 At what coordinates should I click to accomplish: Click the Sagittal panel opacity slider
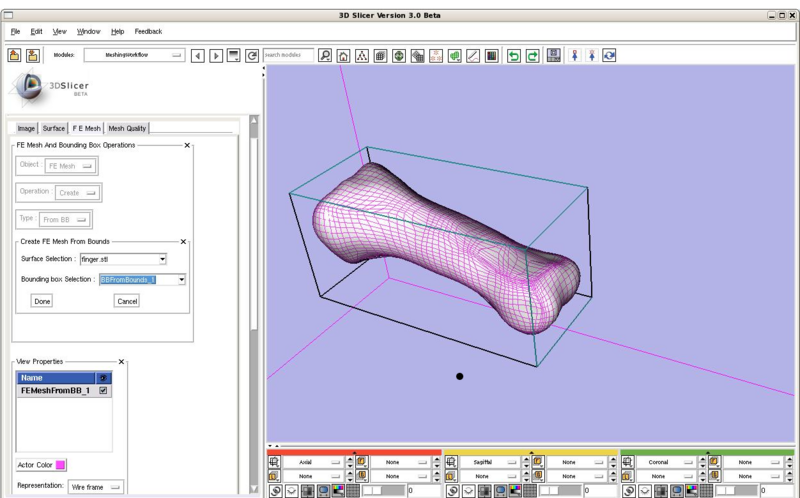click(560, 490)
